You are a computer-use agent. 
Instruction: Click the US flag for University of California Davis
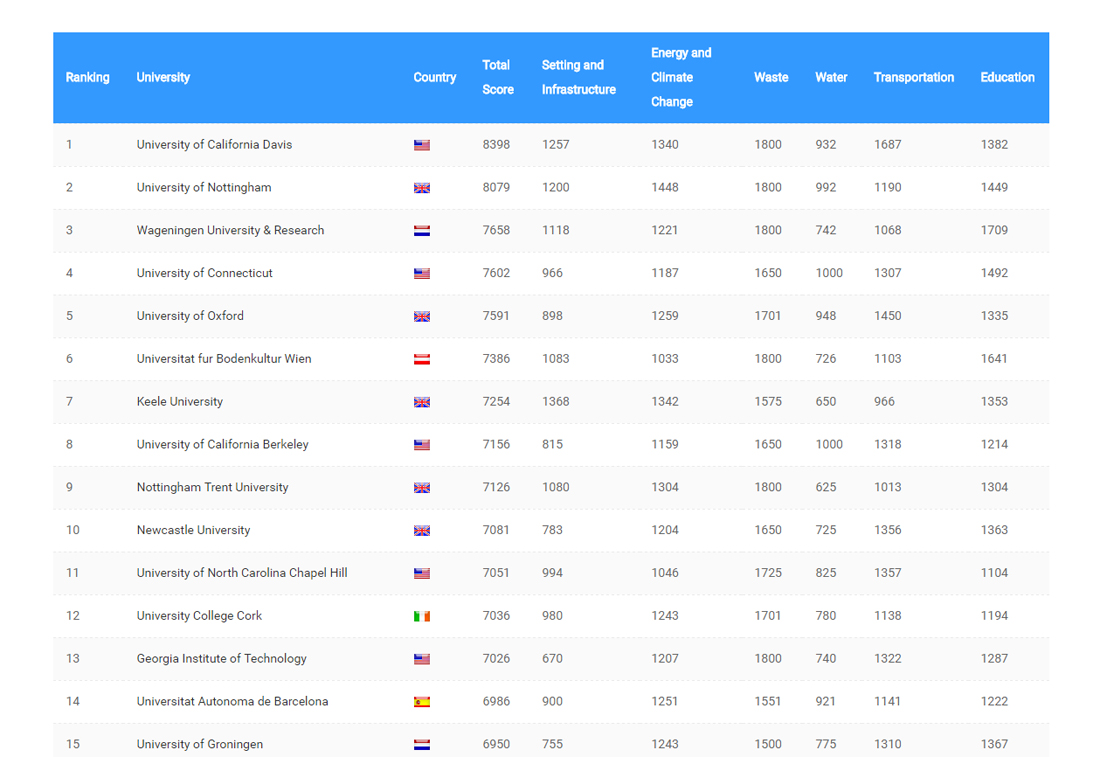(422, 145)
